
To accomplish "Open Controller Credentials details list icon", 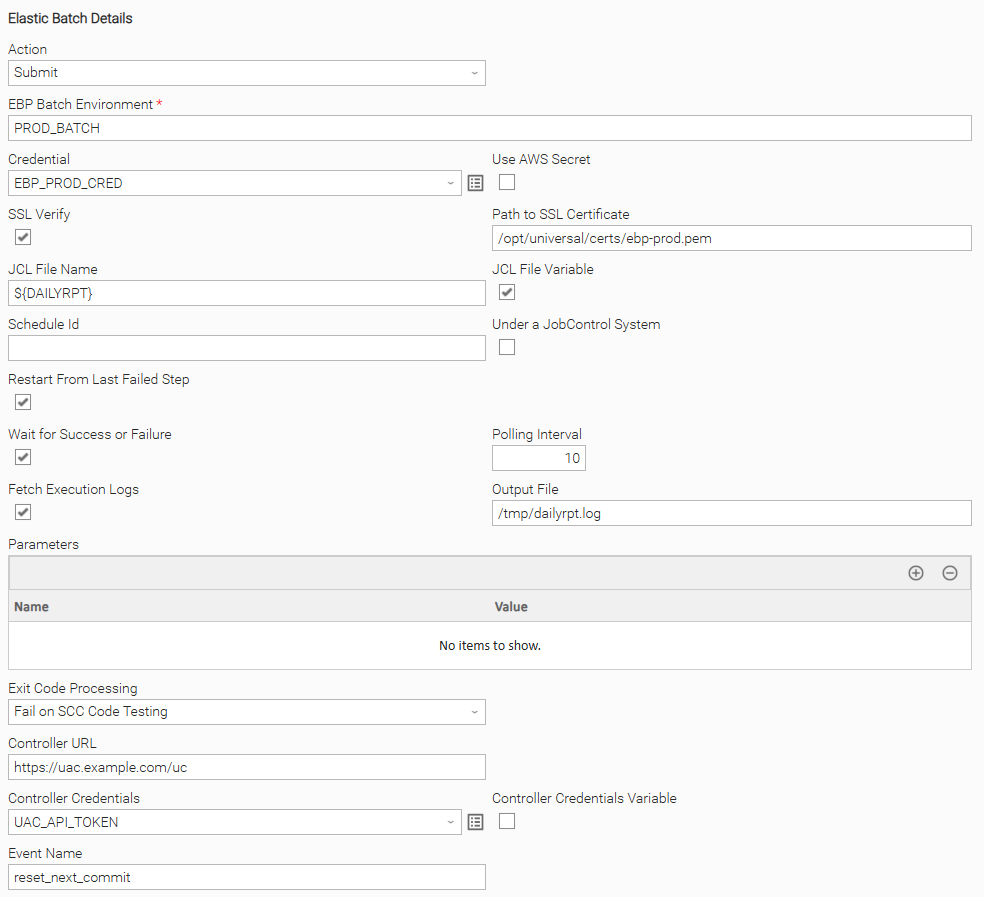I will point(476,822).
